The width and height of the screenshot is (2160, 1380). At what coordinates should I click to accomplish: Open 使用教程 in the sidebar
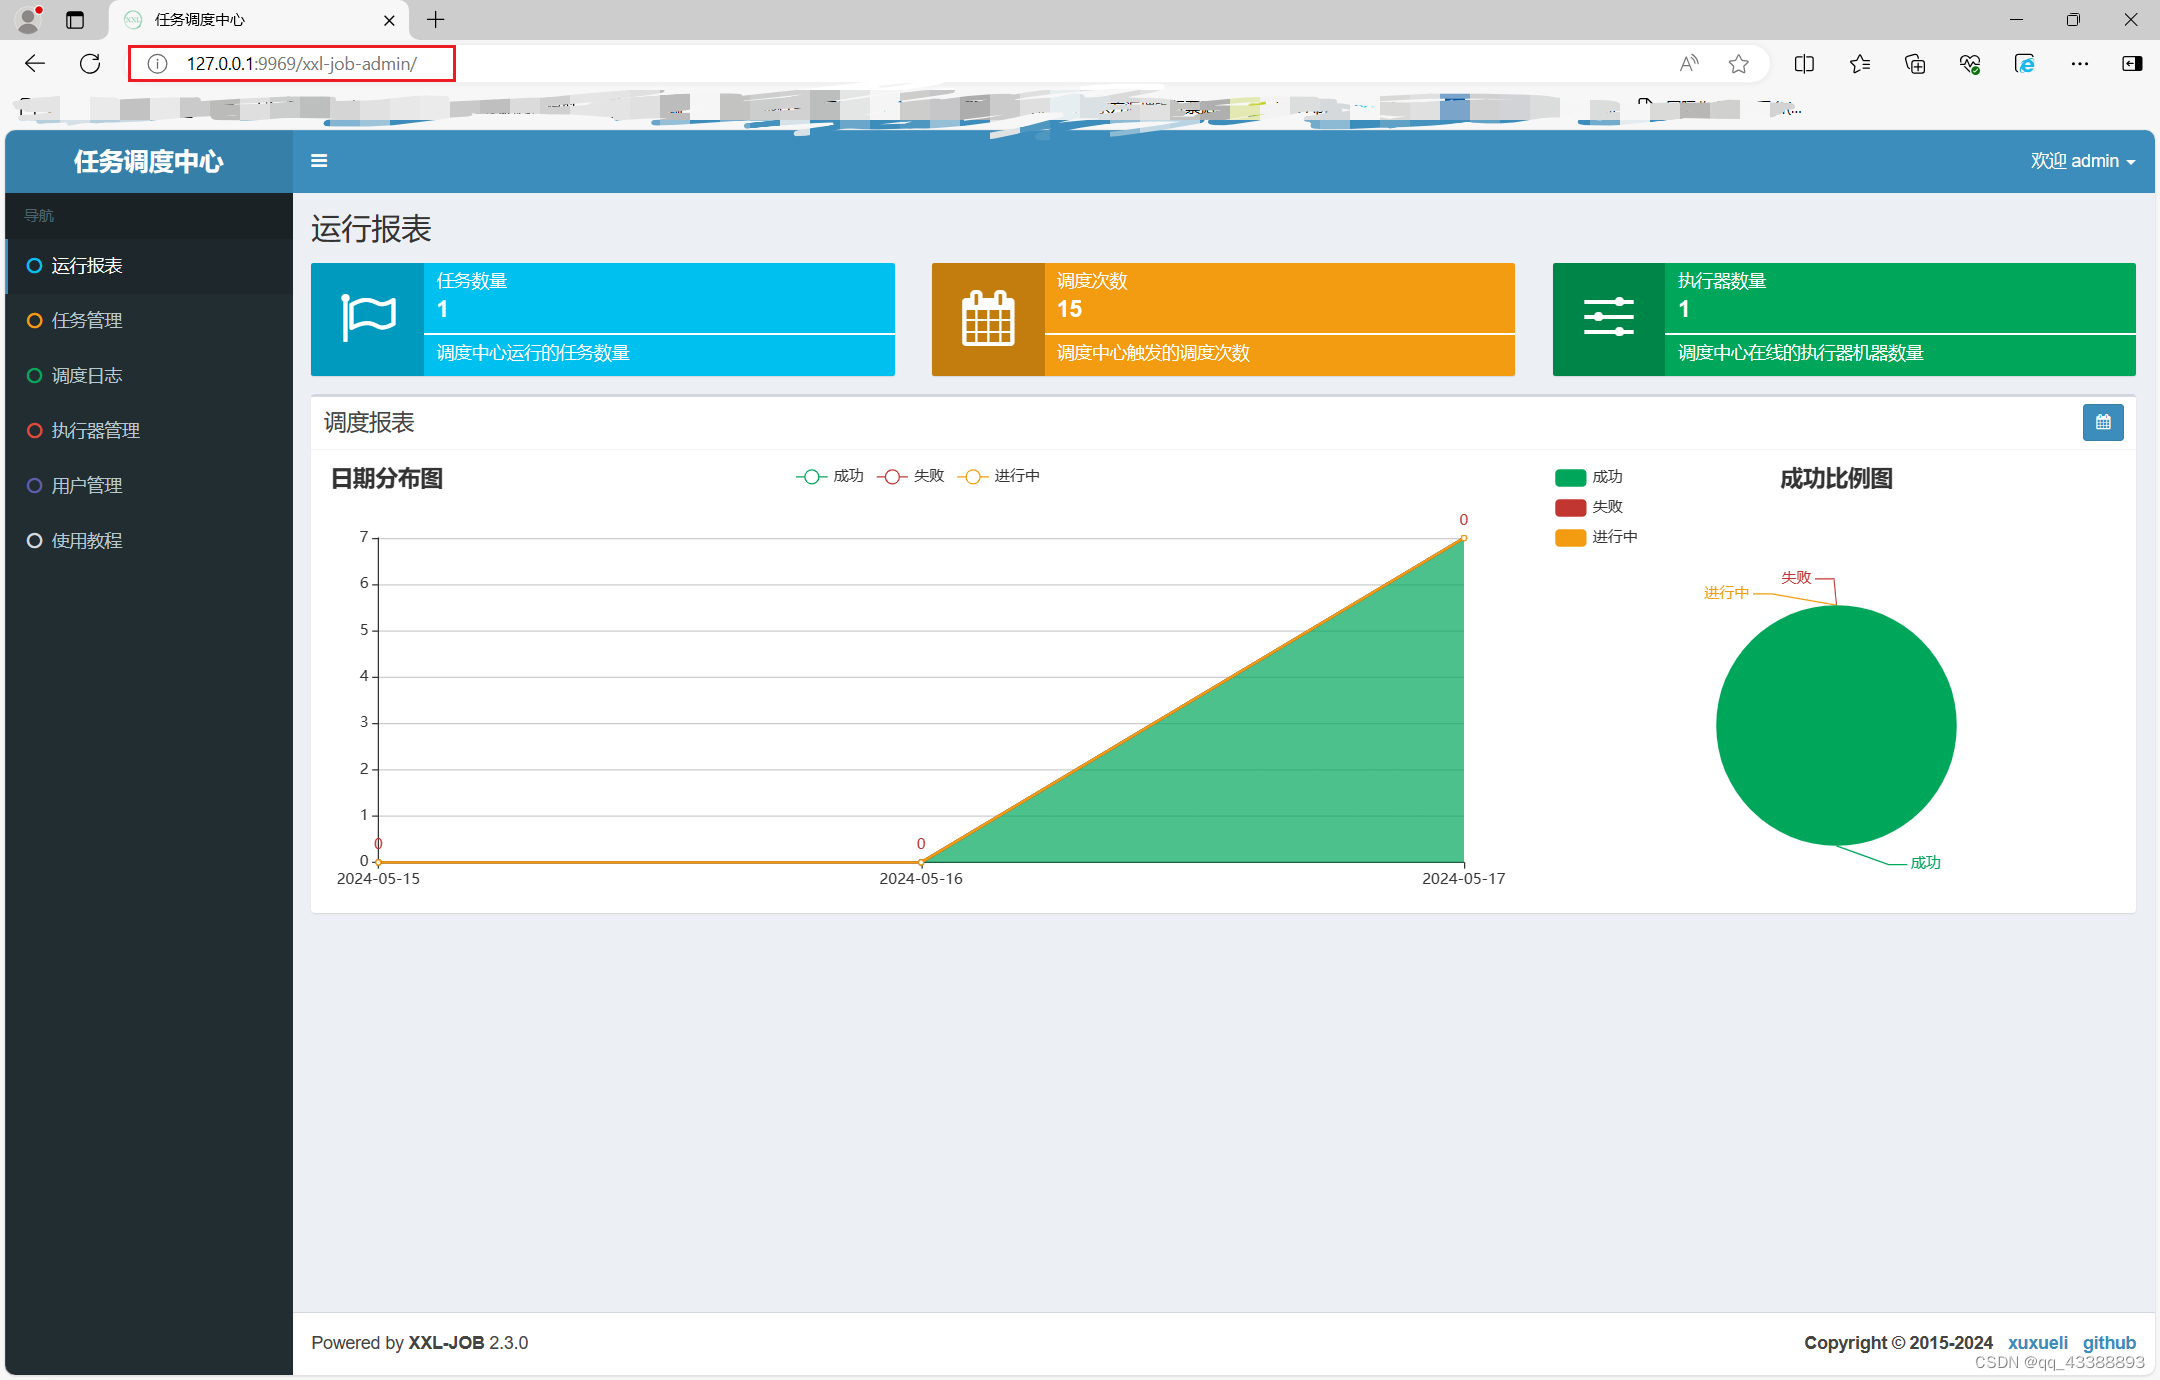(149, 541)
